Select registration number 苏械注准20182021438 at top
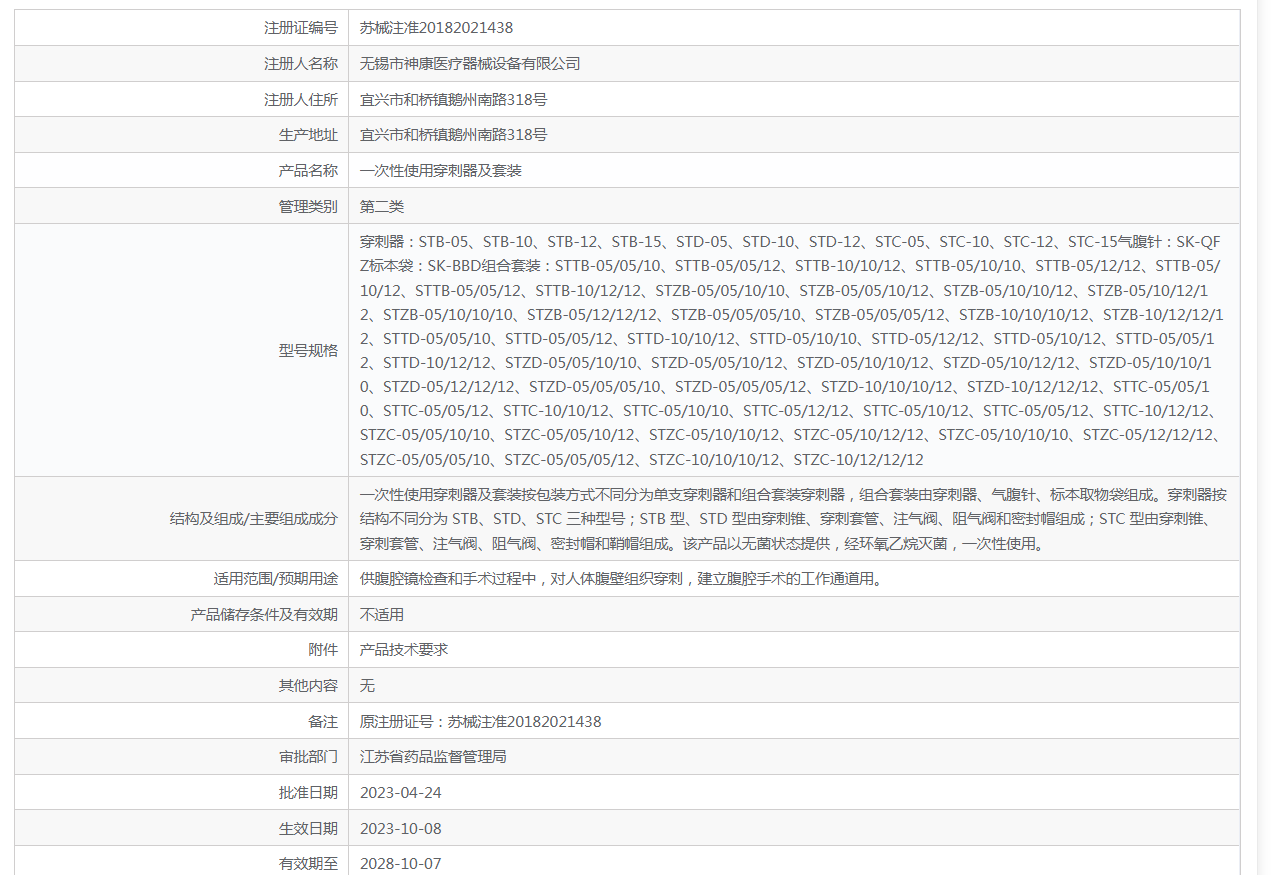The height and width of the screenshot is (875, 1279). (436, 28)
